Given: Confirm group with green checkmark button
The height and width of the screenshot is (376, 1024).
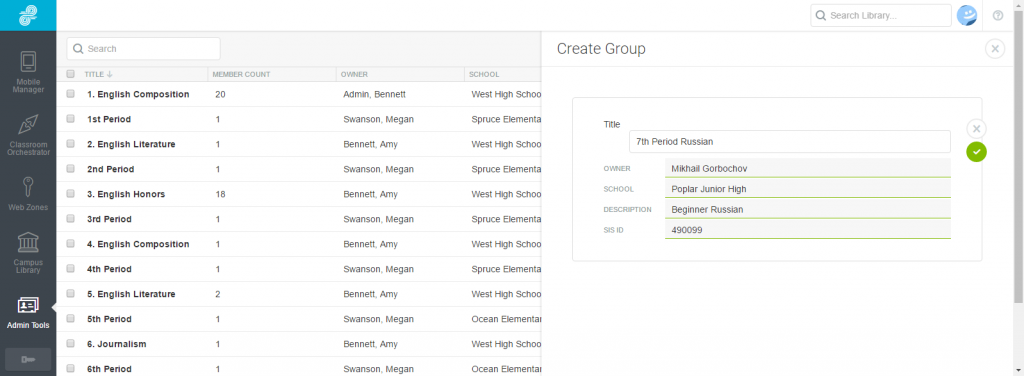Looking at the screenshot, I should tap(976, 151).
